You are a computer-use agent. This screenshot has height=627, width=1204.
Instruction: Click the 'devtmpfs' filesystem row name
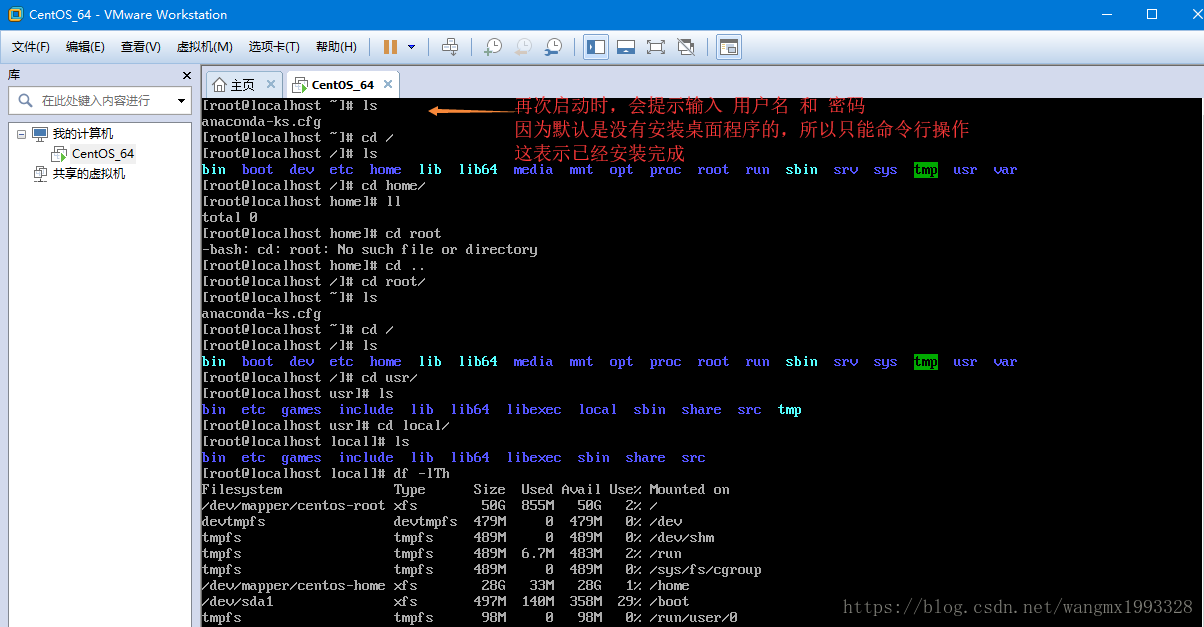click(234, 522)
